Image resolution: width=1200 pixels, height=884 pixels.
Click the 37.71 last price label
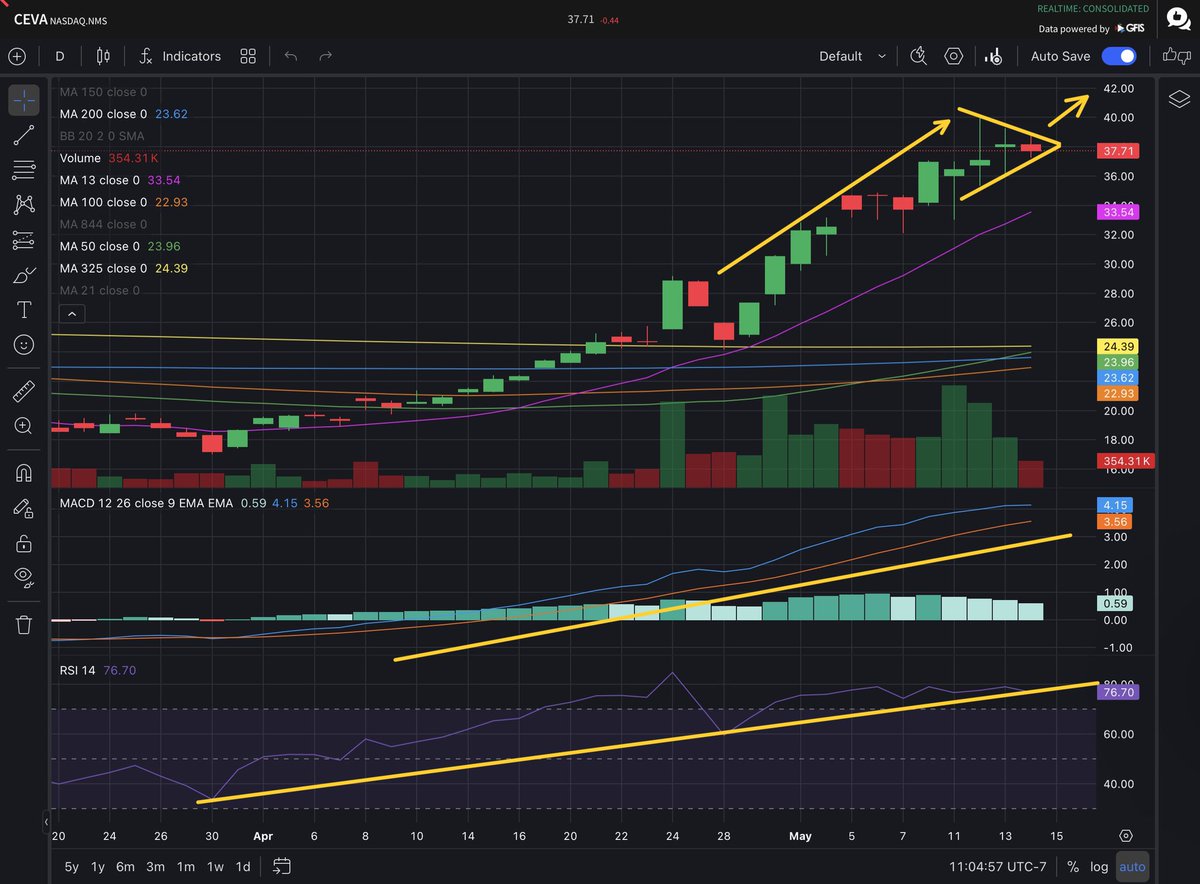[1116, 151]
